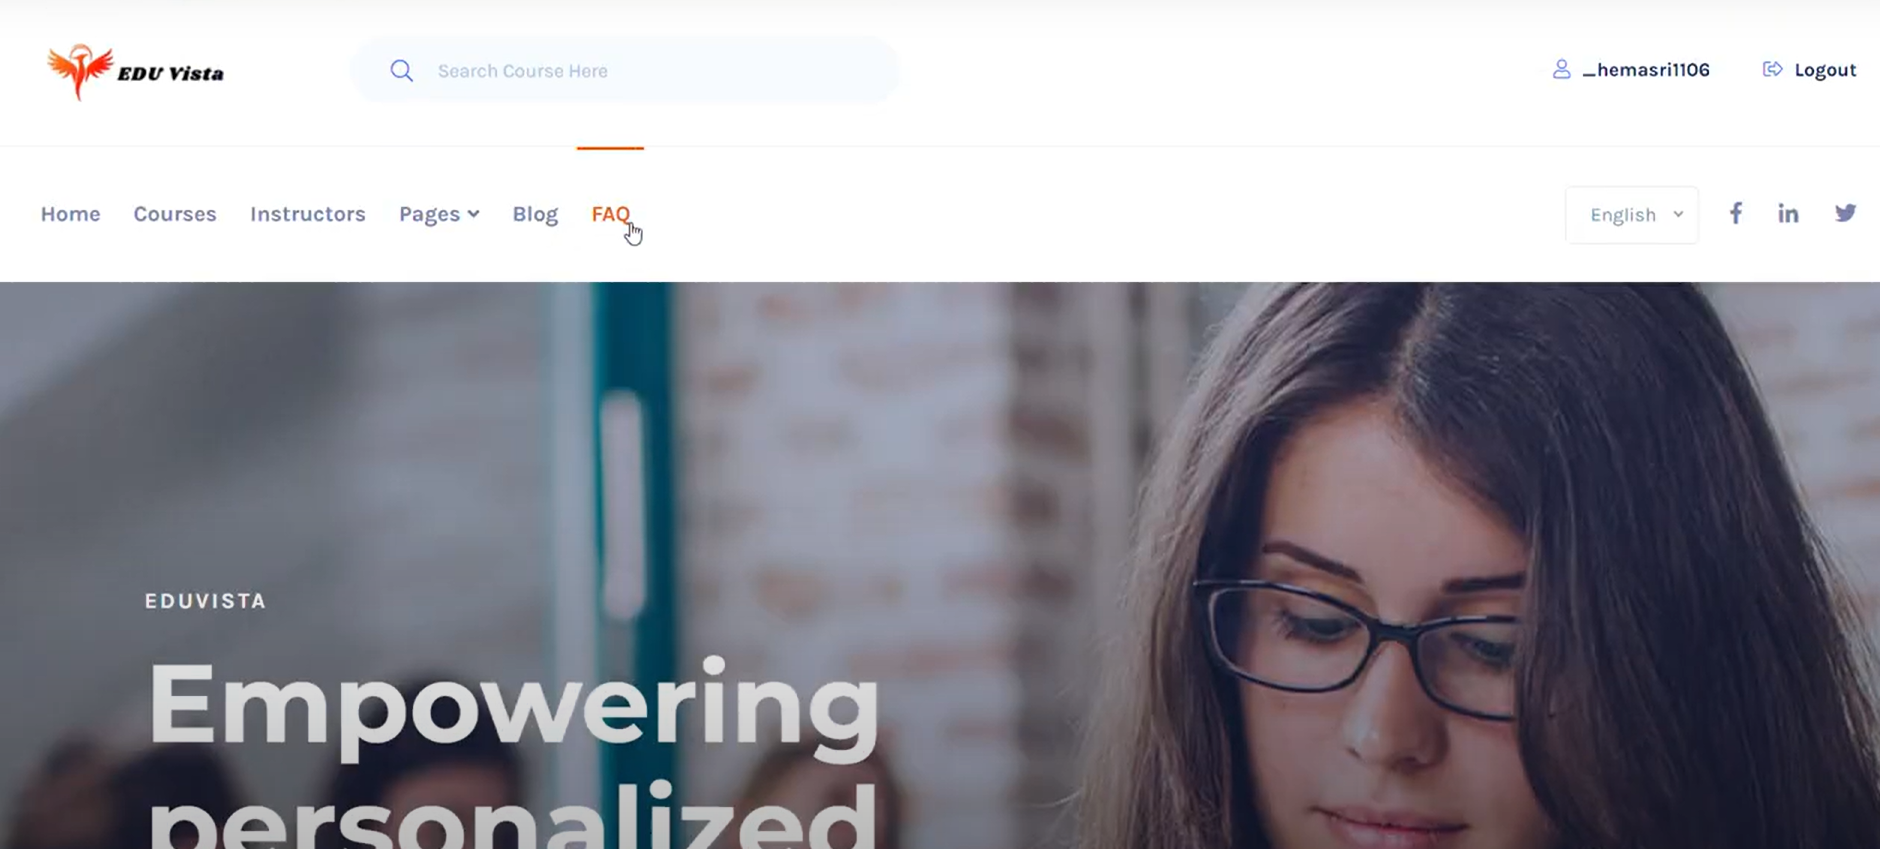Select the FAQ menu item
Image resolution: width=1880 pixels, height=849 pixels.
point(611,214)
